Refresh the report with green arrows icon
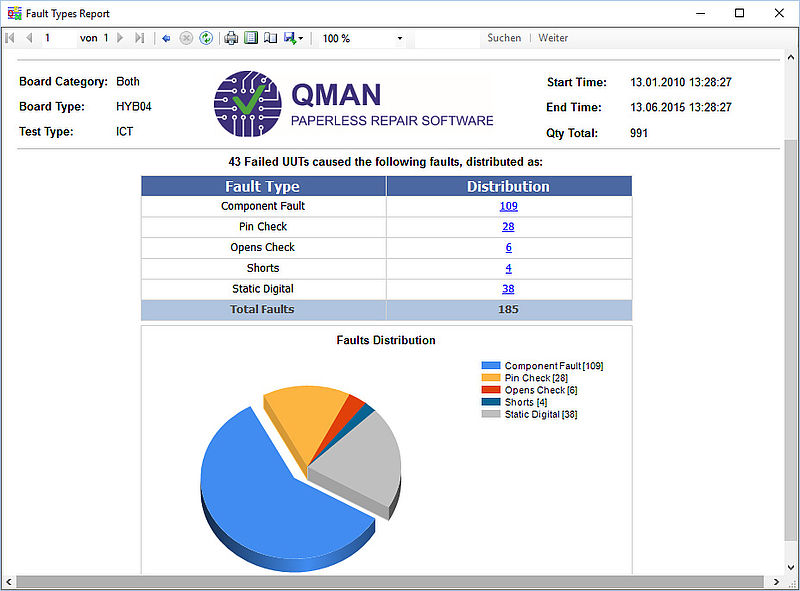The width and height of the screenshot is (800, 591). pyautogui.click(x=206, y=38)
